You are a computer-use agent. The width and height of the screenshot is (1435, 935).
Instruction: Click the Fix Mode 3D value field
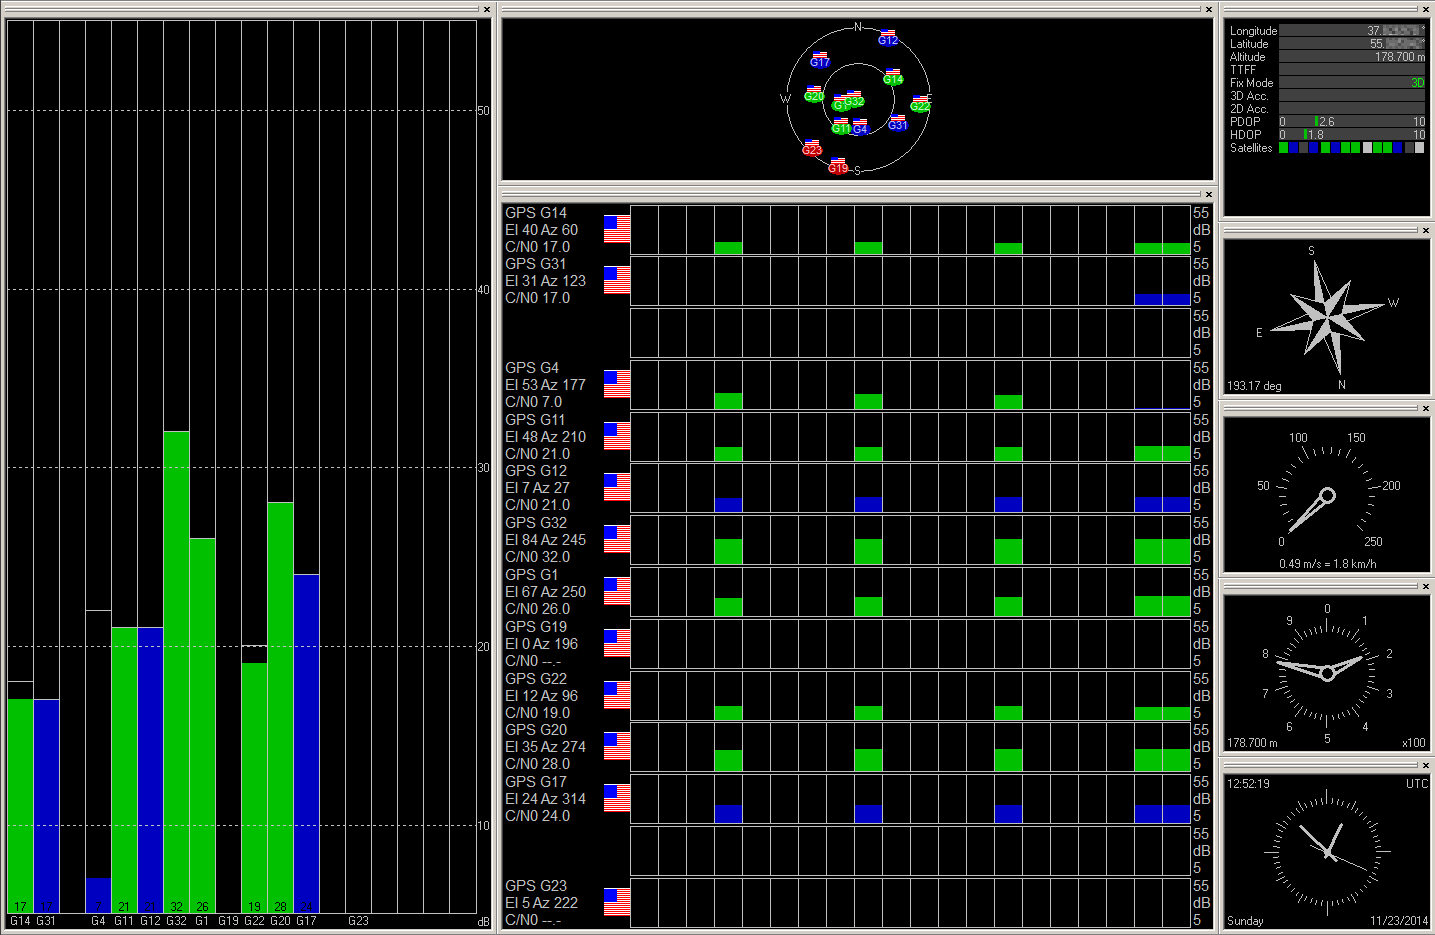point(1351,83)
